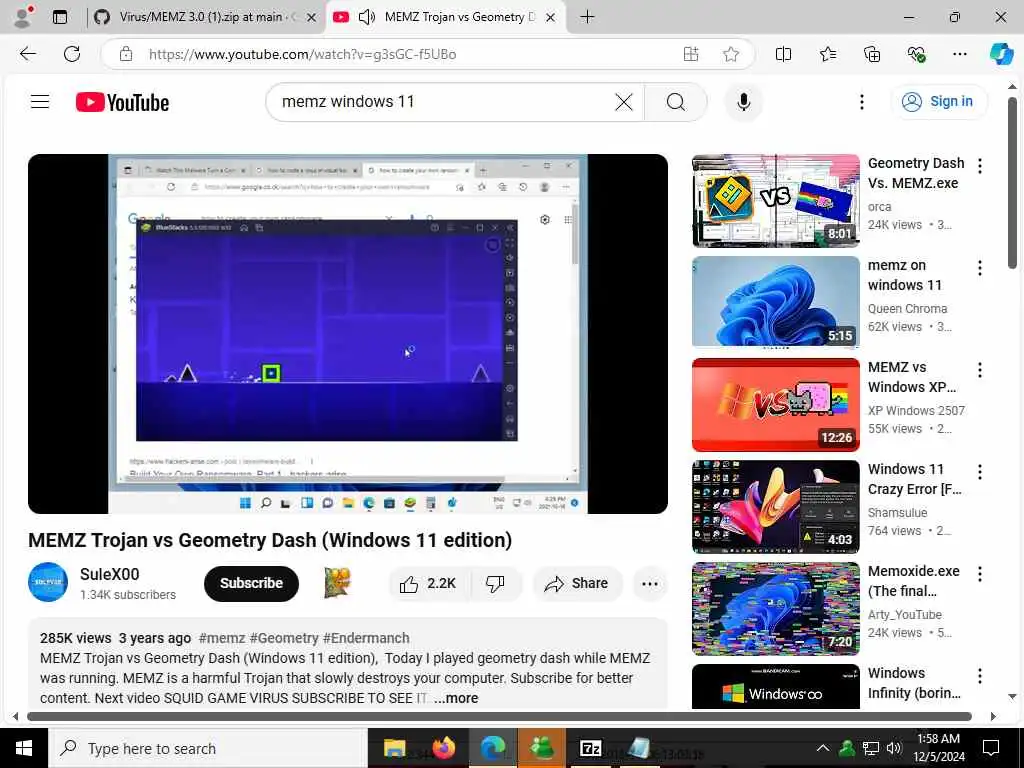Open the SuleX00 channel name link
This screenshot has width=1024, height=768.
(109, 574)
